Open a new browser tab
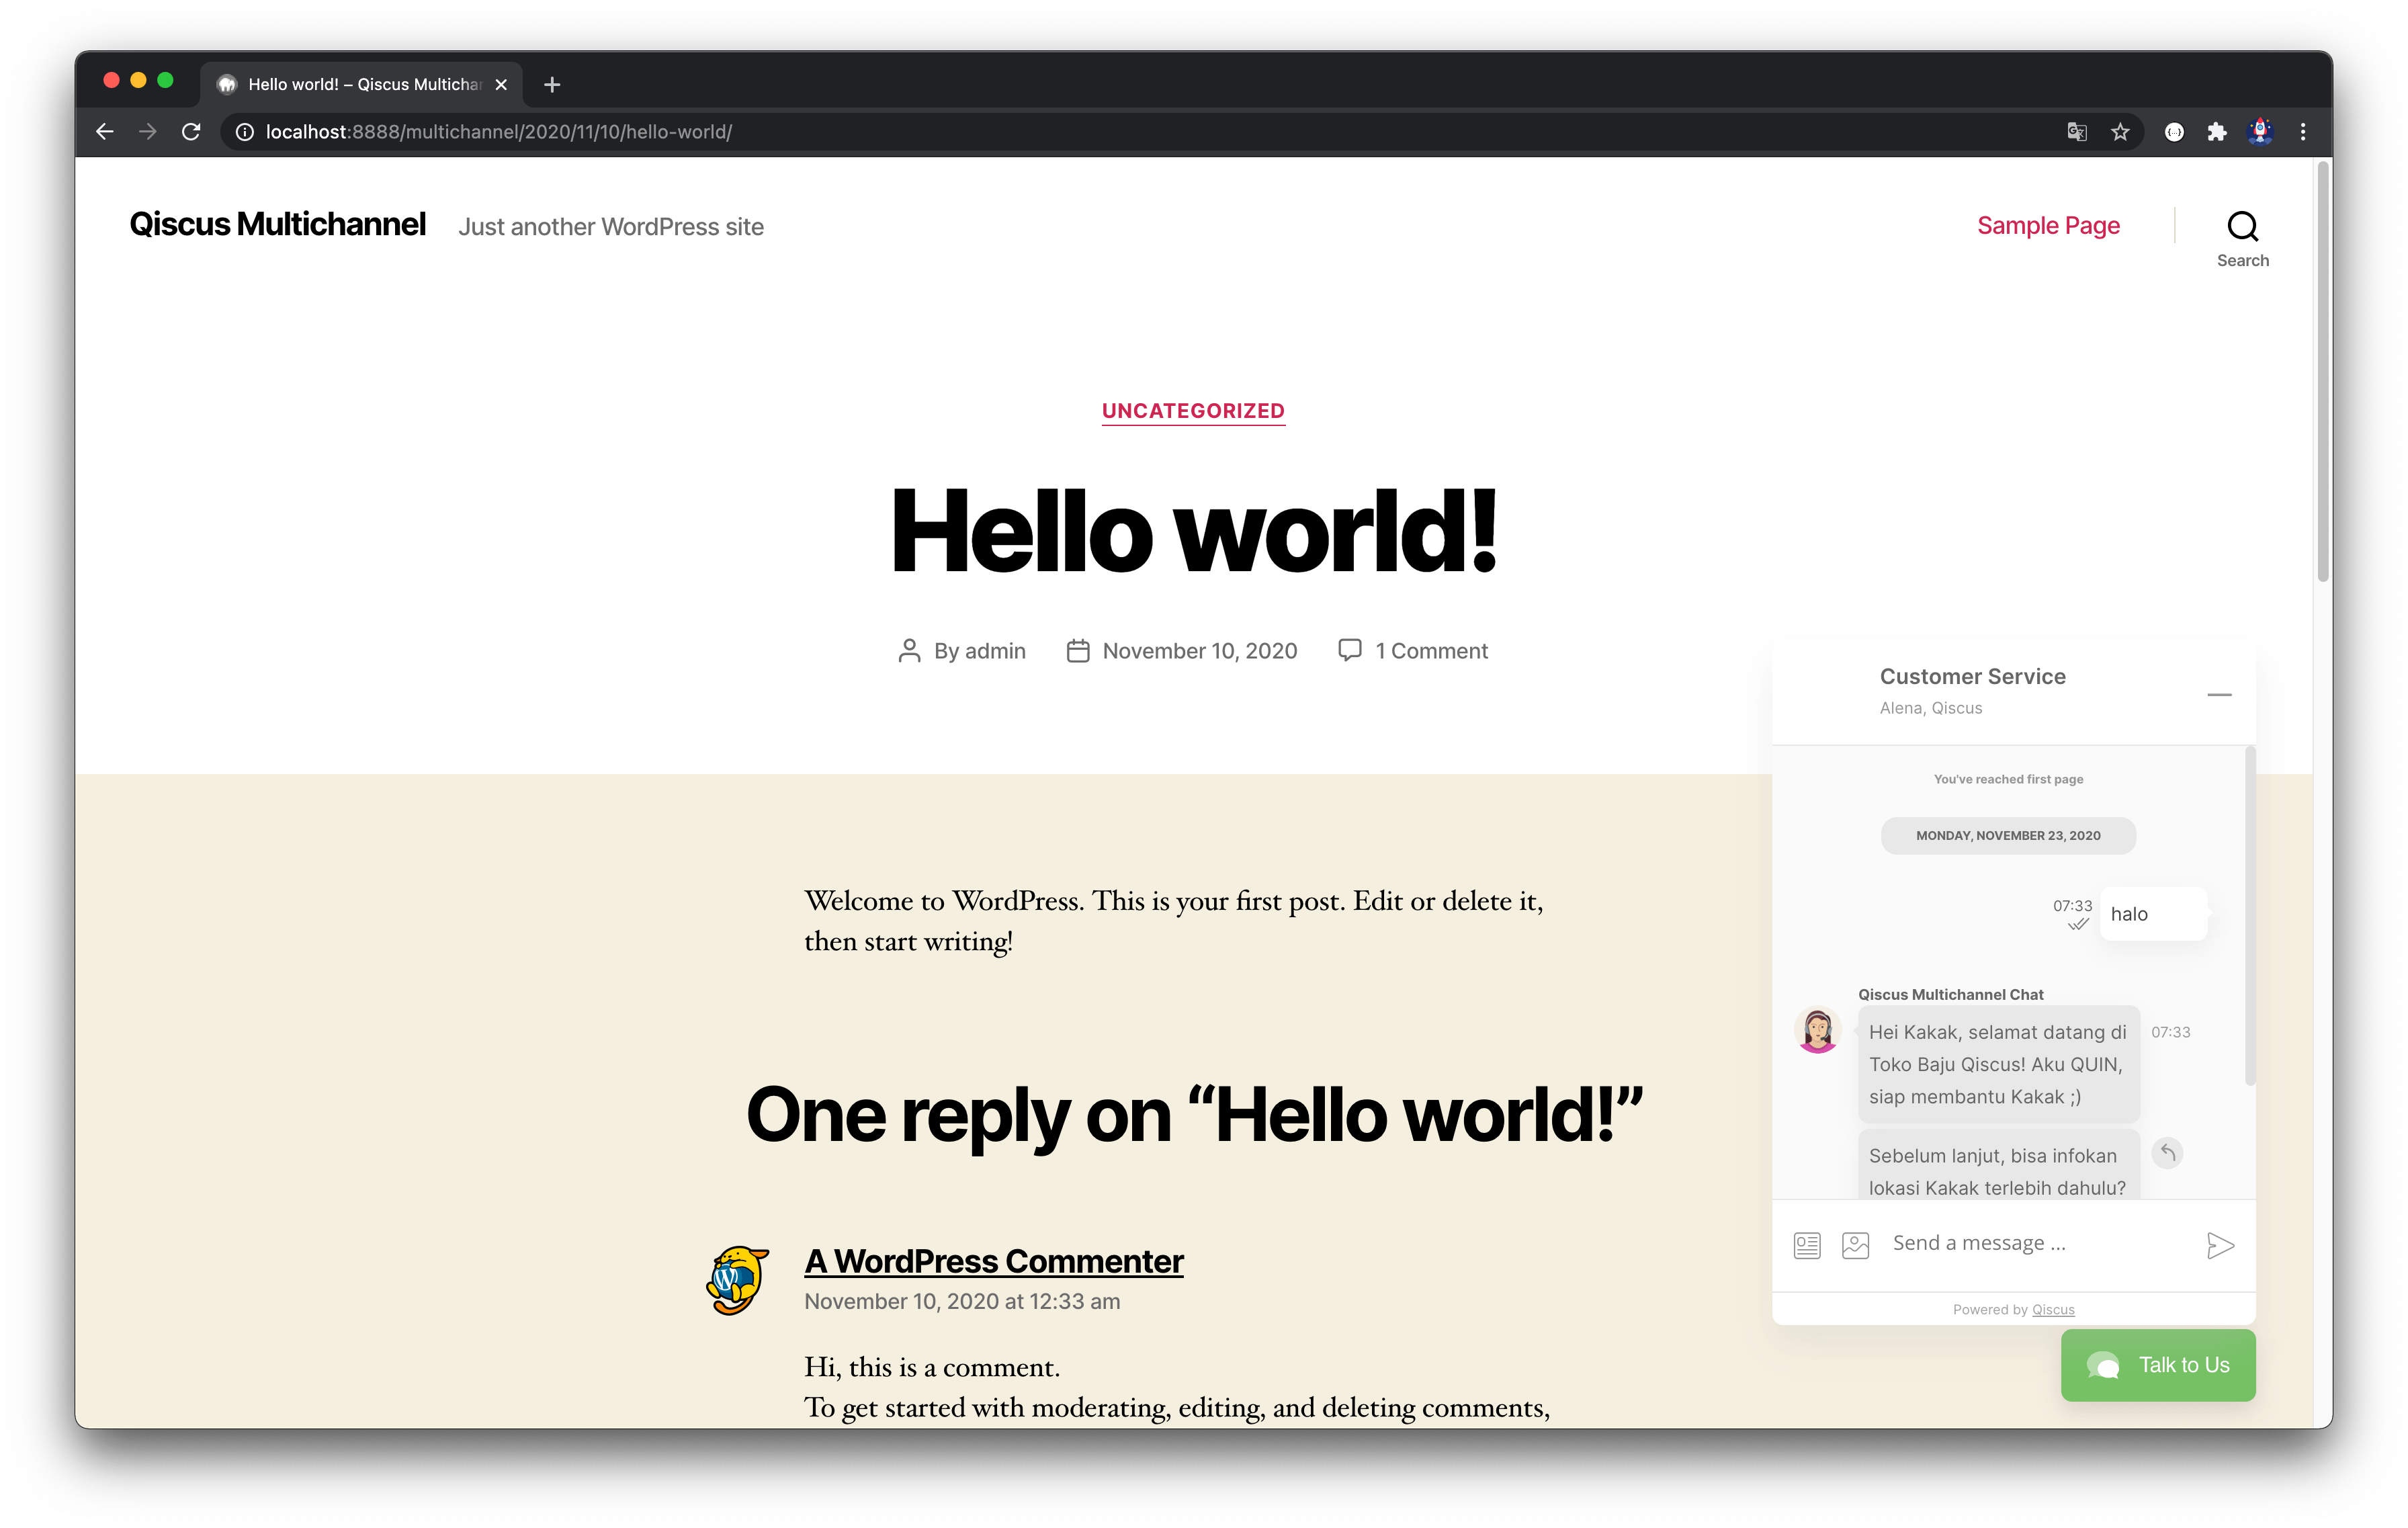The width and height of the screenshot is (2408, 1528). pyautogui.click(x=552, y=85)
